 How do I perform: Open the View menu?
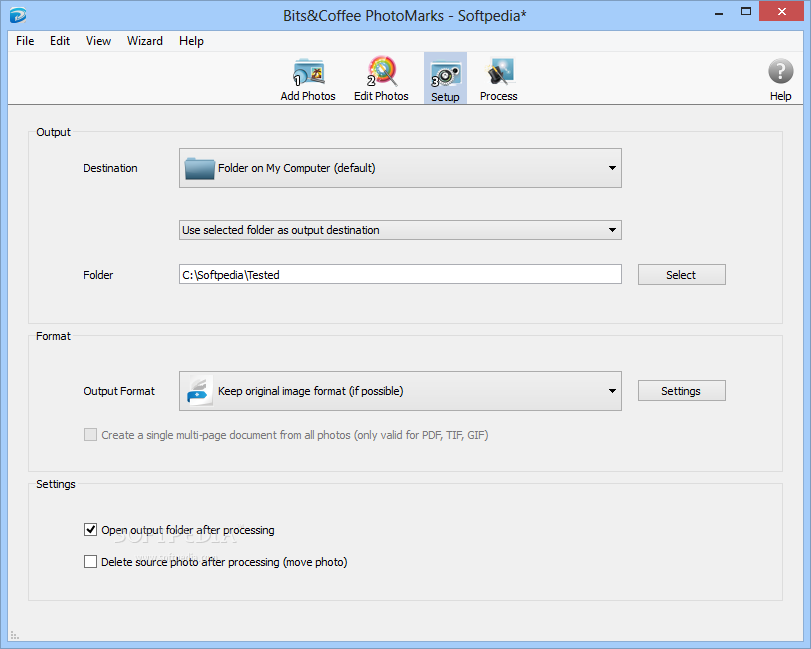[x=98, y=41]
